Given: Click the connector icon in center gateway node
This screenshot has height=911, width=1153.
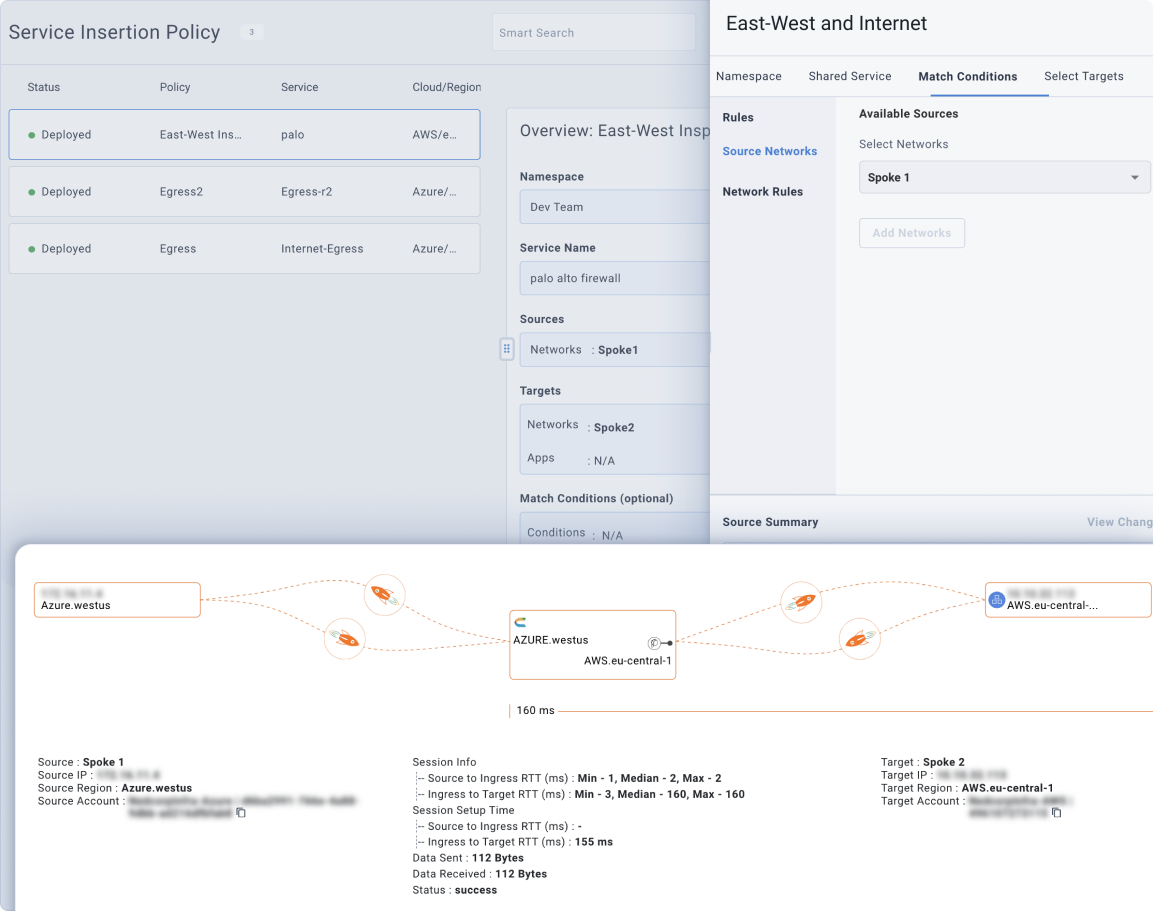Looking at the screenshot, I should pos(655,643).
